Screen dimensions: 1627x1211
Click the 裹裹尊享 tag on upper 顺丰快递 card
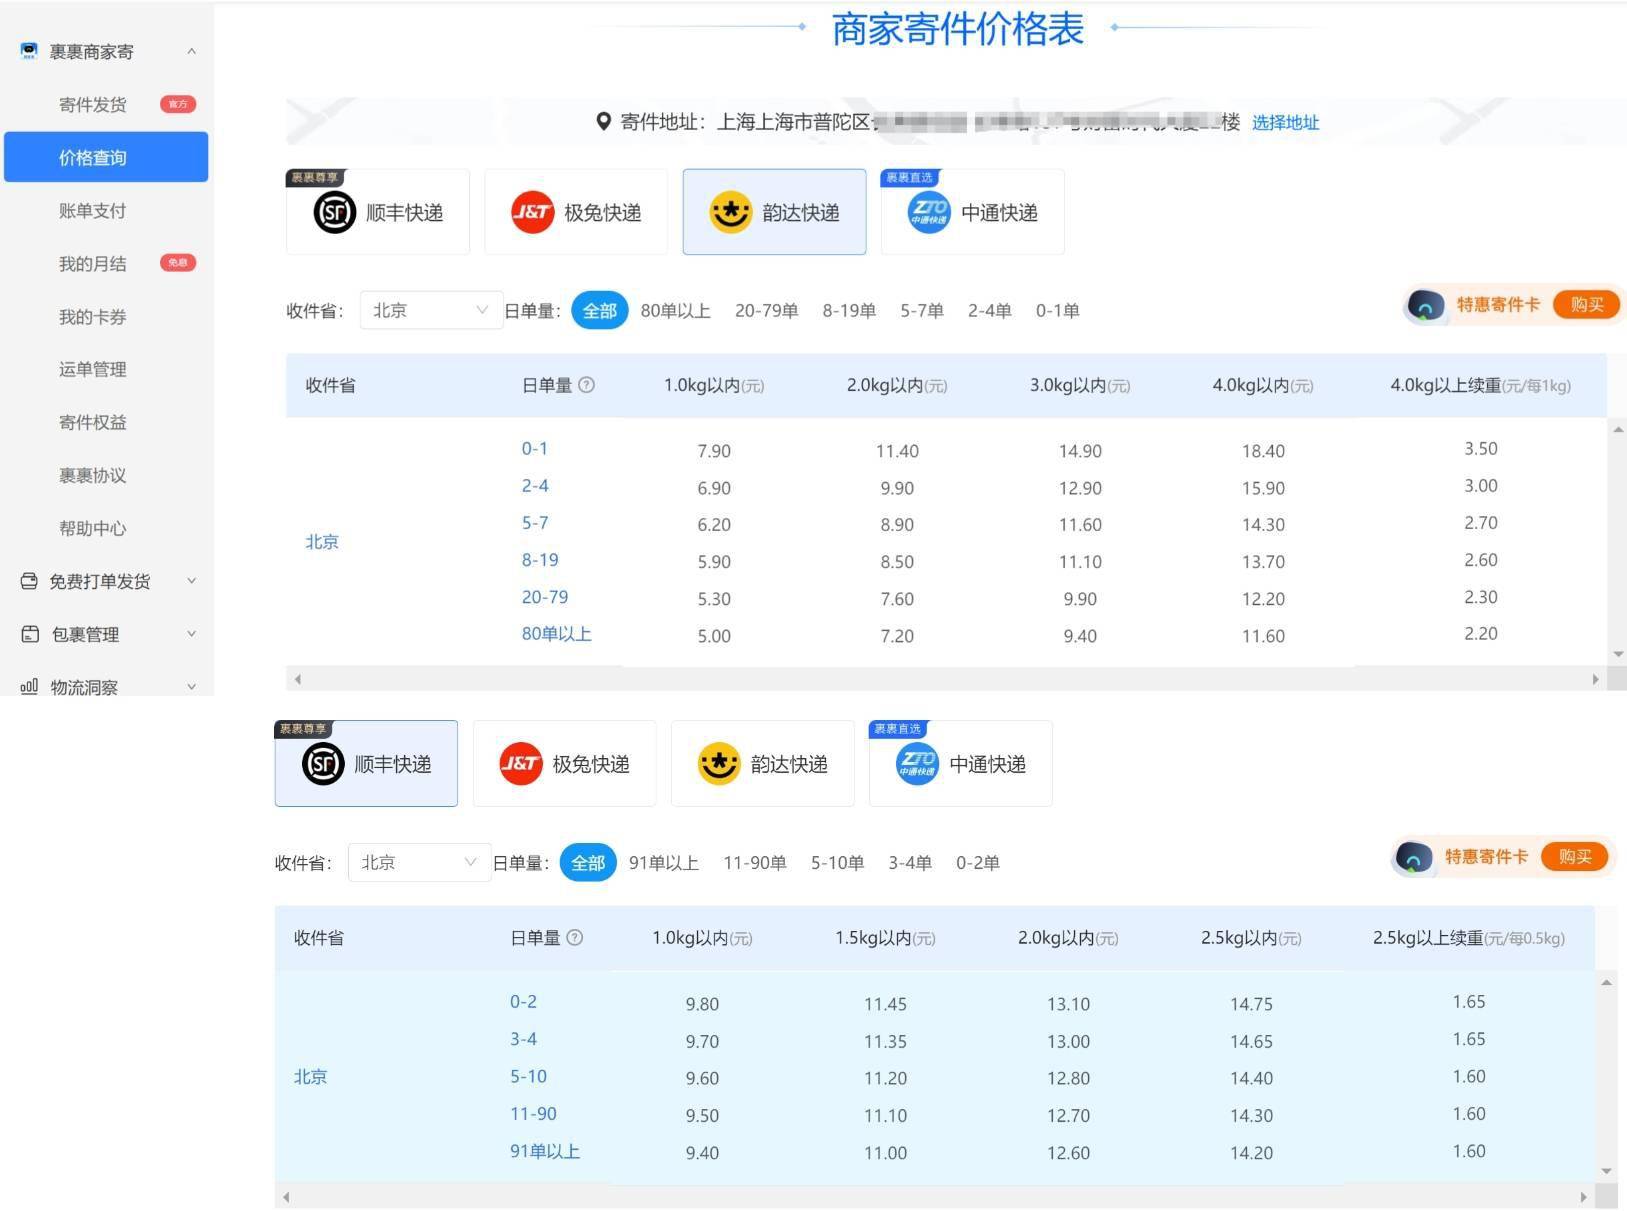click(x=315, y=178)
